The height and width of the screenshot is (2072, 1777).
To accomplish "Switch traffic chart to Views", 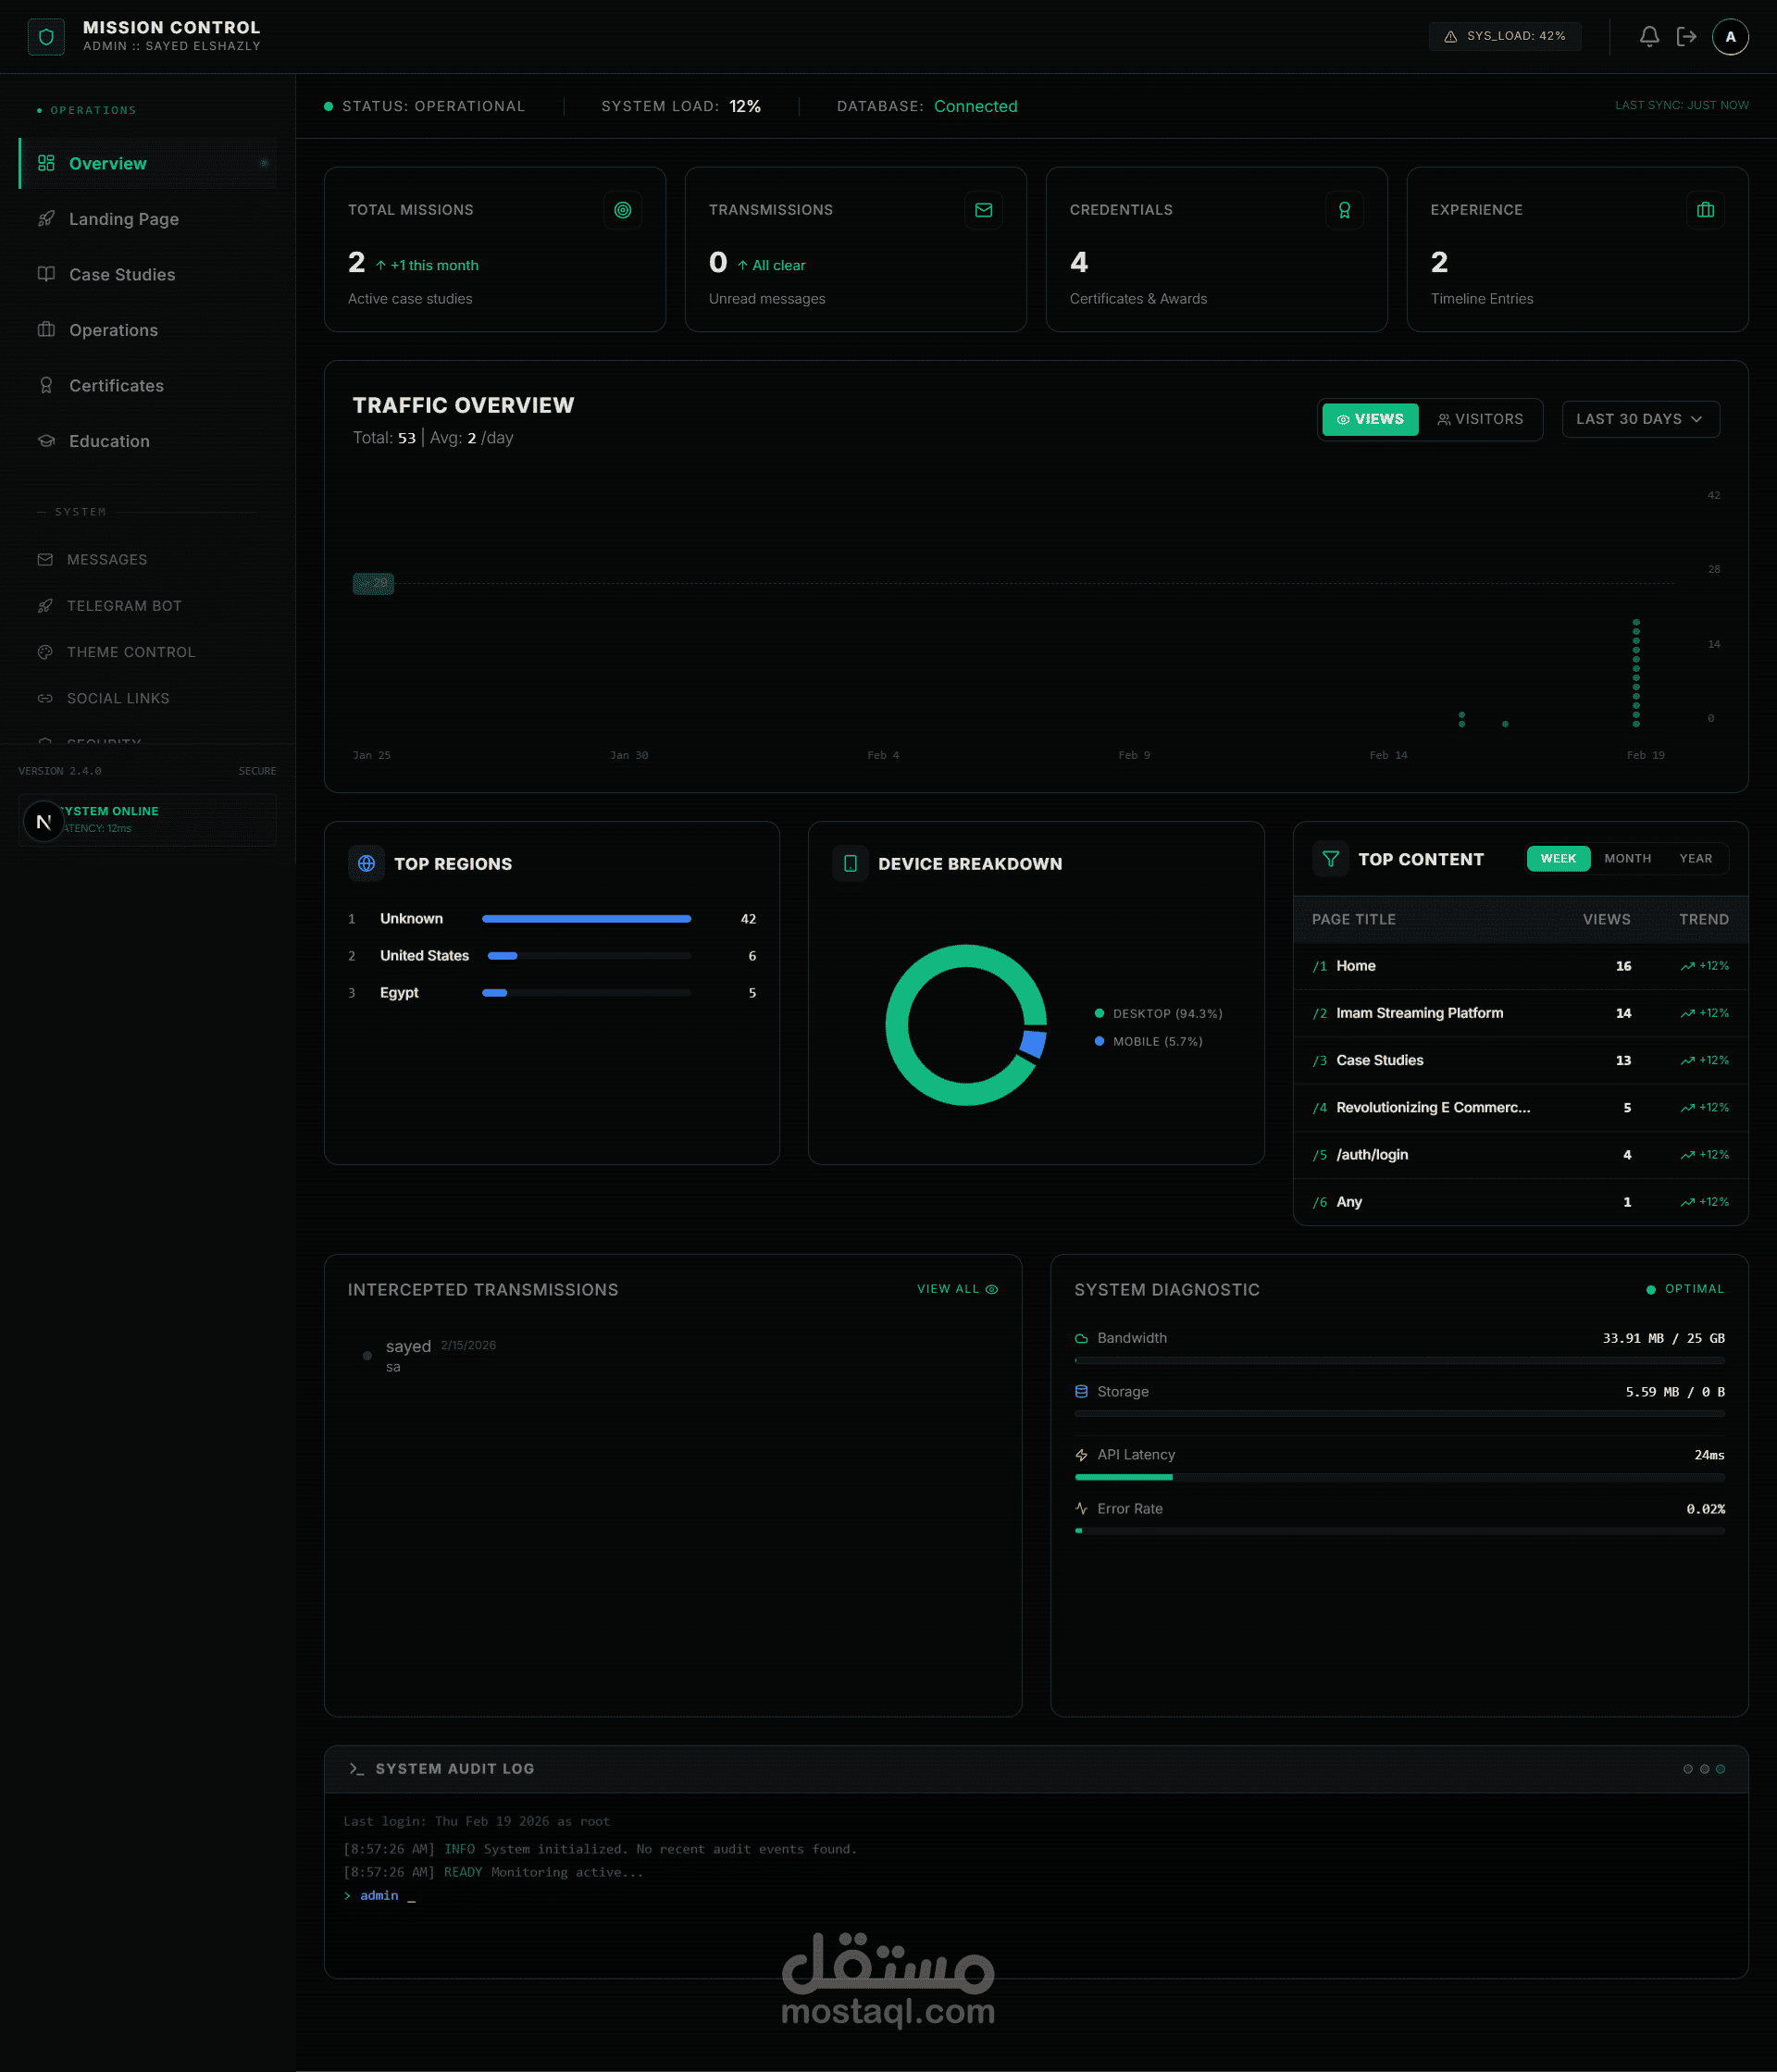I will point(1369,419).
